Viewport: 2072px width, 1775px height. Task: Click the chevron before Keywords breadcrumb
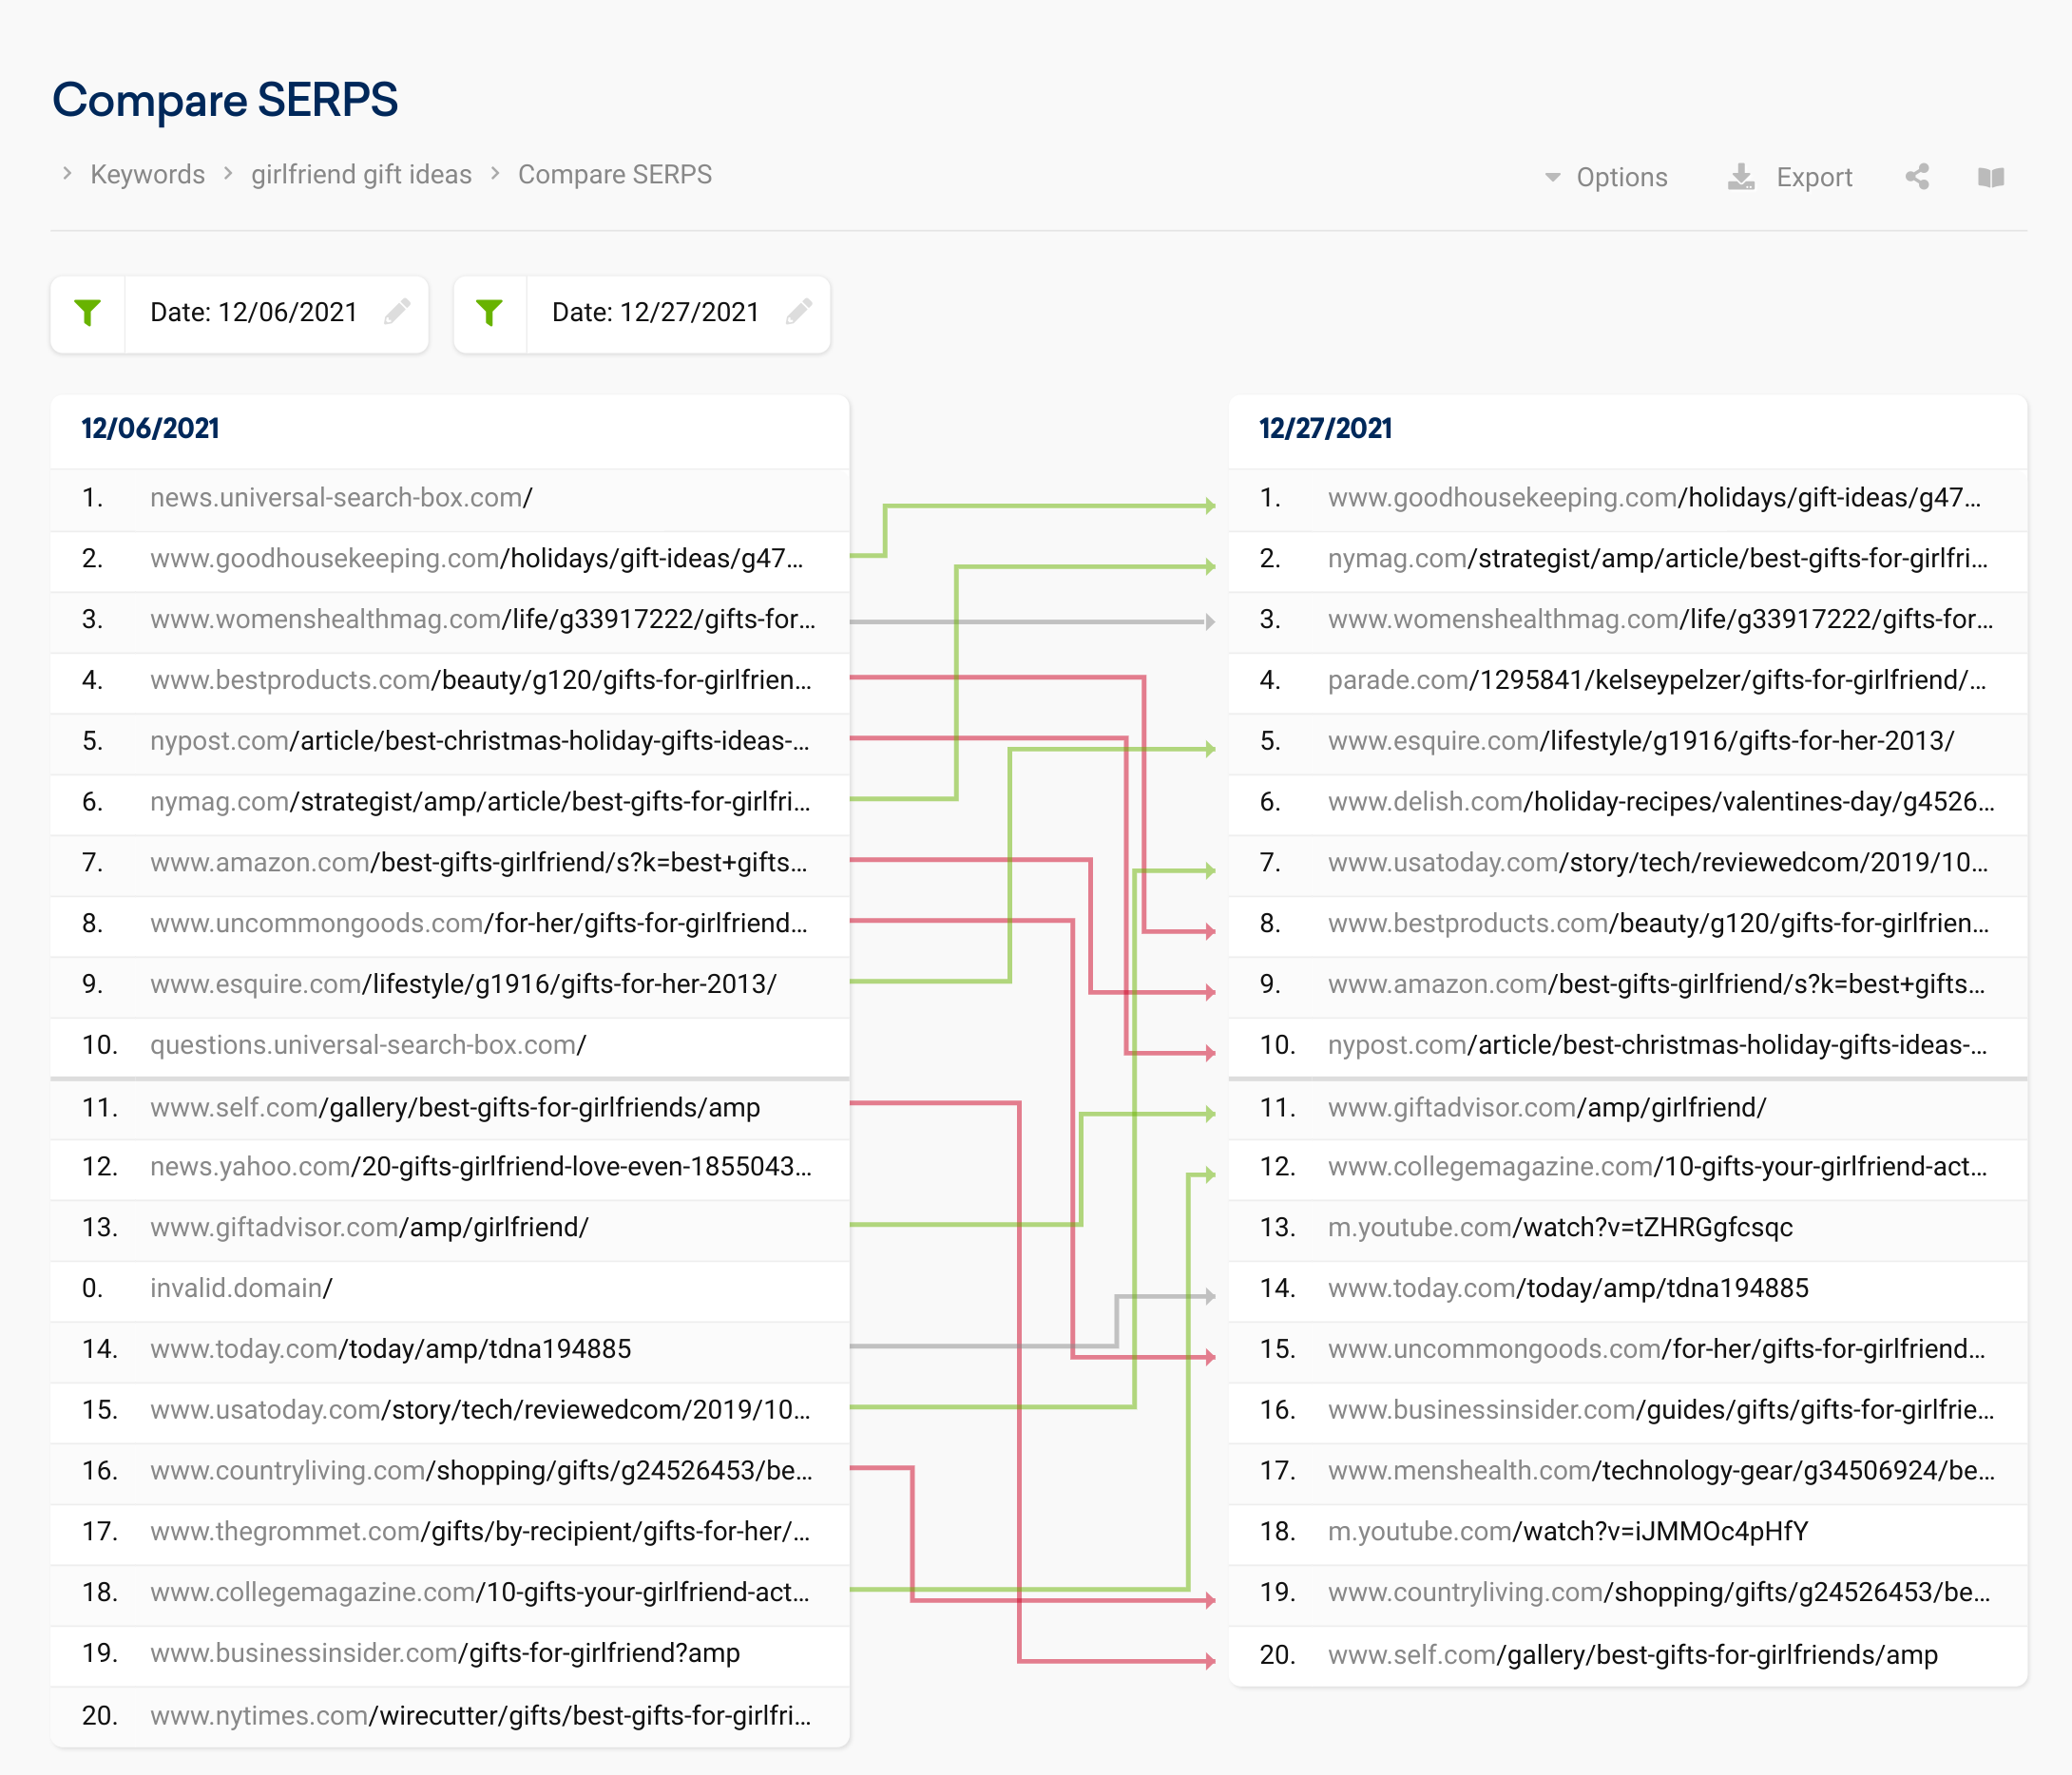point(67,174)
